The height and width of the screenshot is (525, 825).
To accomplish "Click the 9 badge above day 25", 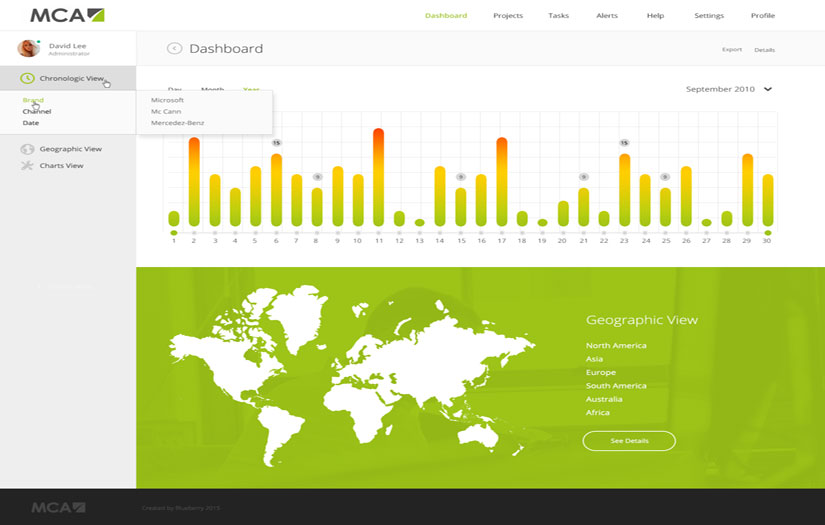I will click(x=665, y=177).
